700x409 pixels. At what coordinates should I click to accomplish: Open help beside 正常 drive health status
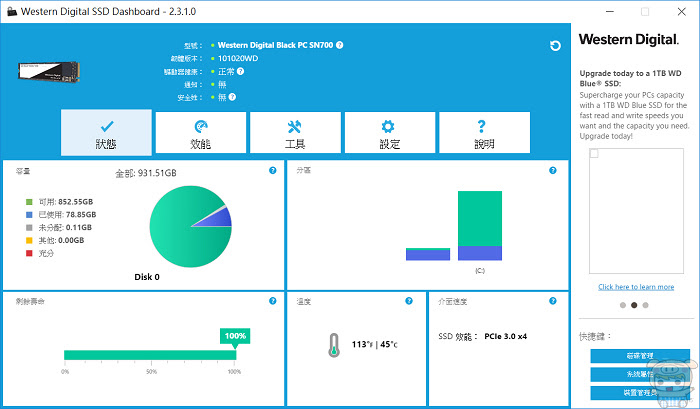[x=241, y=71]
